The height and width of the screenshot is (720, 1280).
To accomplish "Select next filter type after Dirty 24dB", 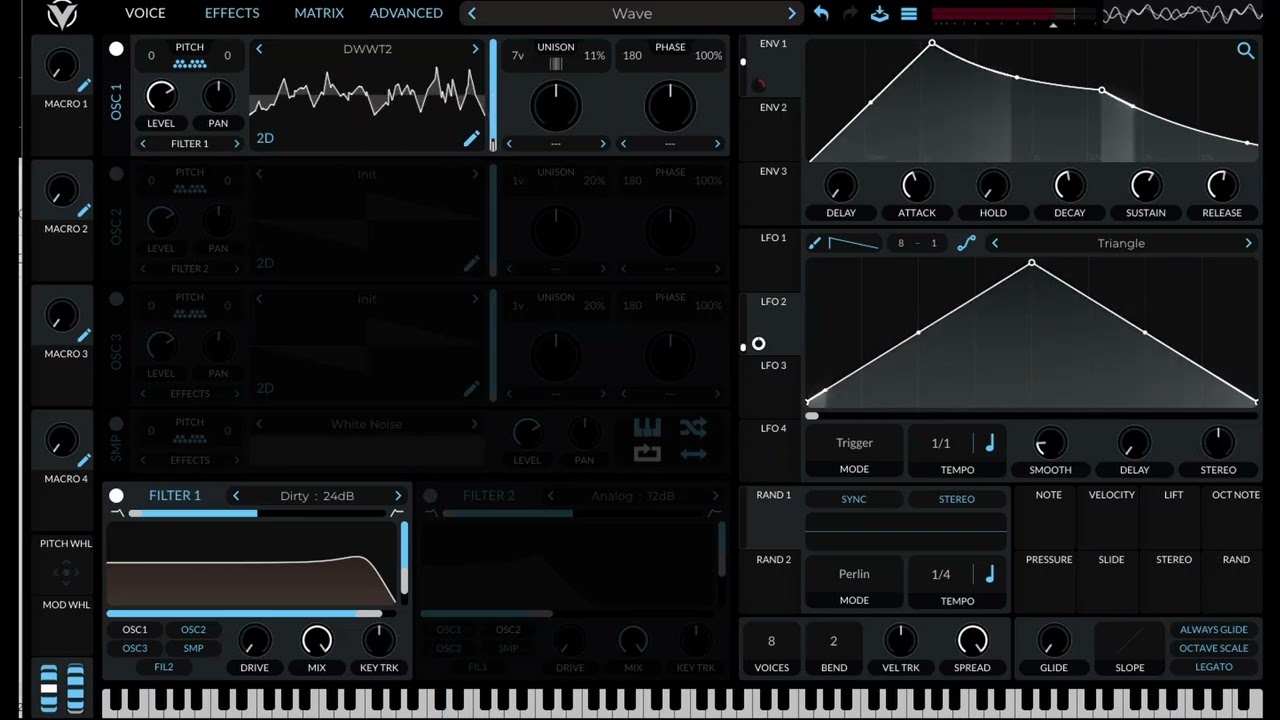I will [x=398, y=496].
